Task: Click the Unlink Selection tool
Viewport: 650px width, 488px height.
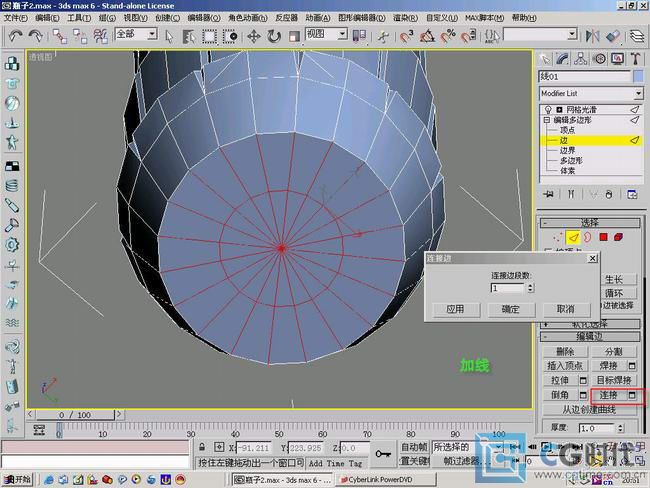Action: [x=80, y=36]
